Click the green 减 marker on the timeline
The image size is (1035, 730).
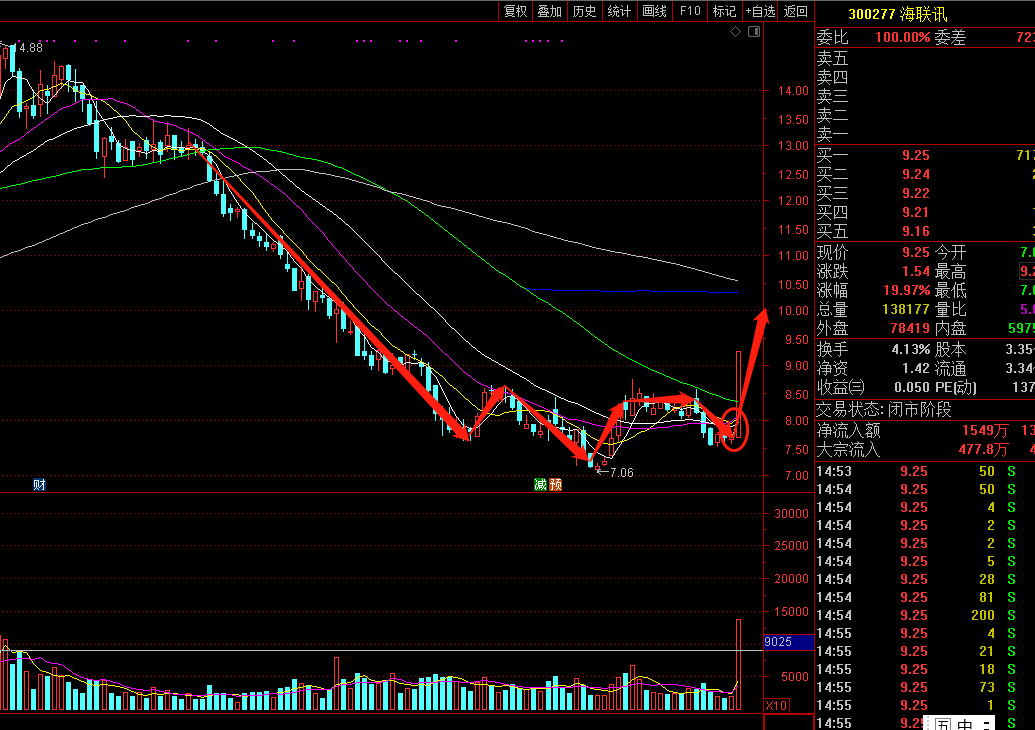(x=541, y=485)
